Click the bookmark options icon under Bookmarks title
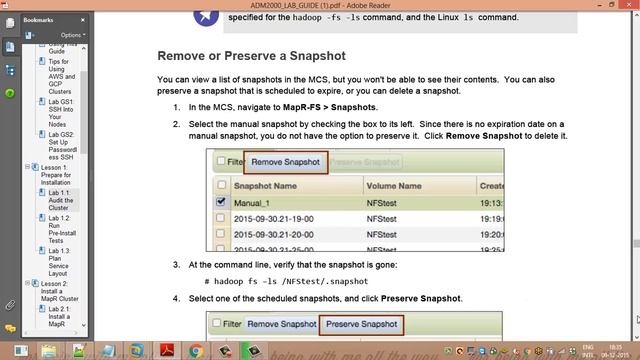The image size is (640, 360). coord(29,35)
